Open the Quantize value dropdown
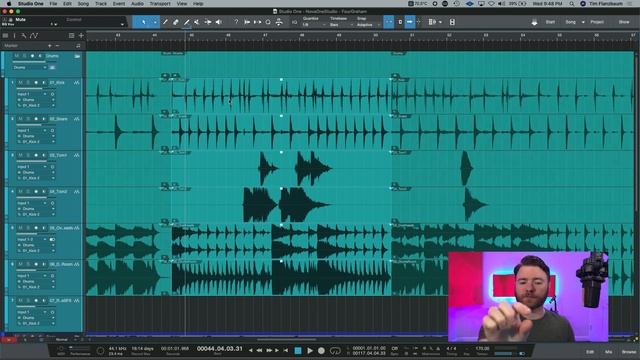The height and width of the screenshot is (360, 640). click(x=313, y=25)
